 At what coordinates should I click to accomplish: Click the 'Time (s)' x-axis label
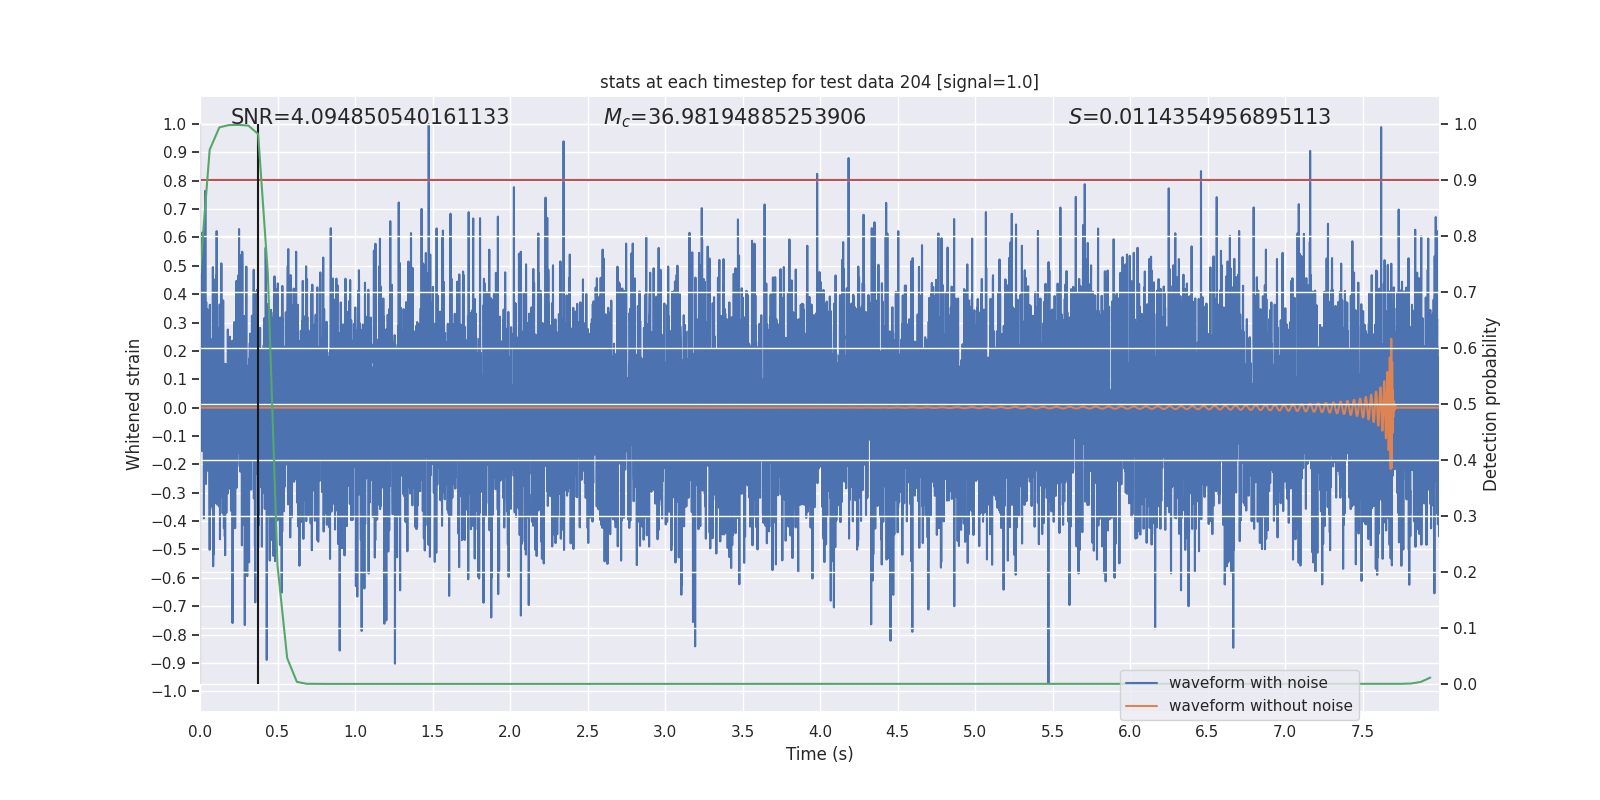[819, 754]
